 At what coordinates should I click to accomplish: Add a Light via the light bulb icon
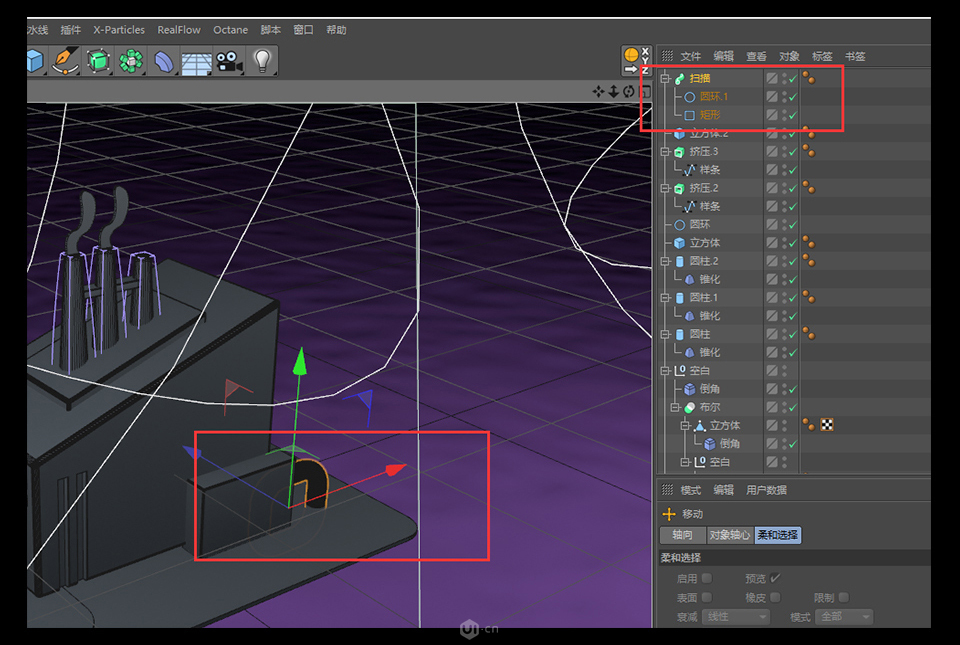(x=262, y=60)
